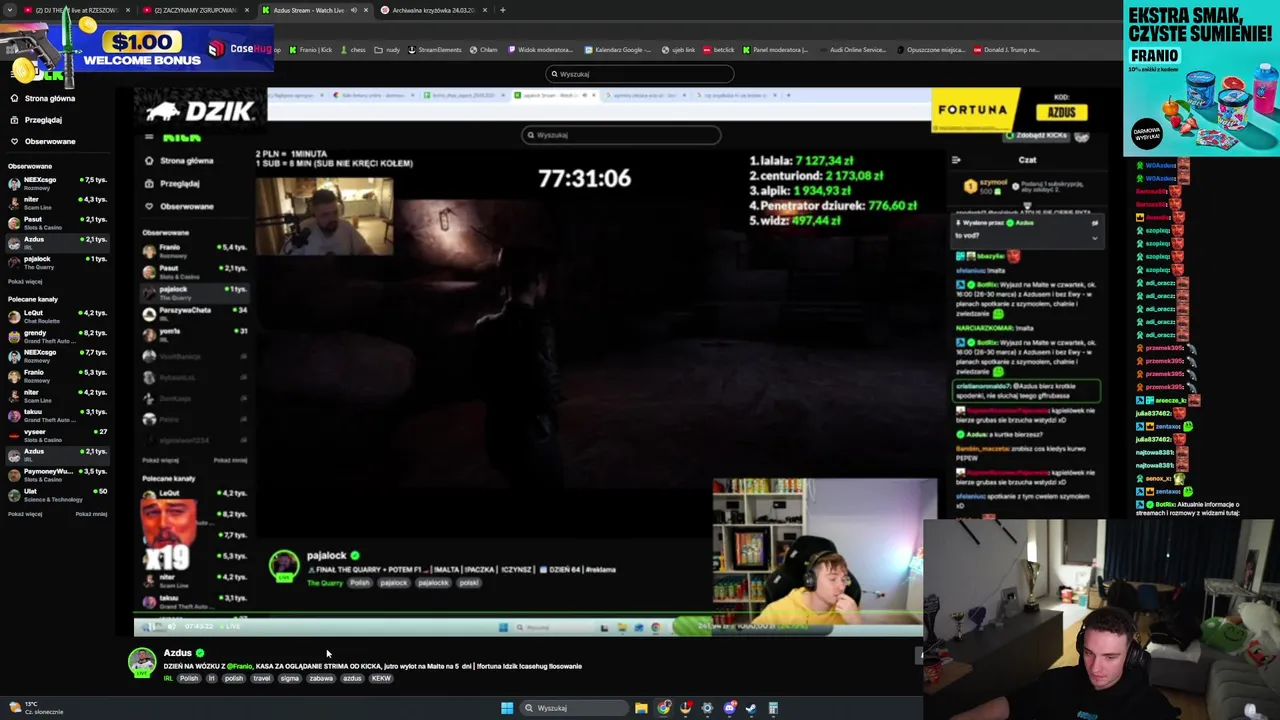Click the streamed window's Wyszukaj search box
This screenshot has width=1280, height=720.
(620, 135)
